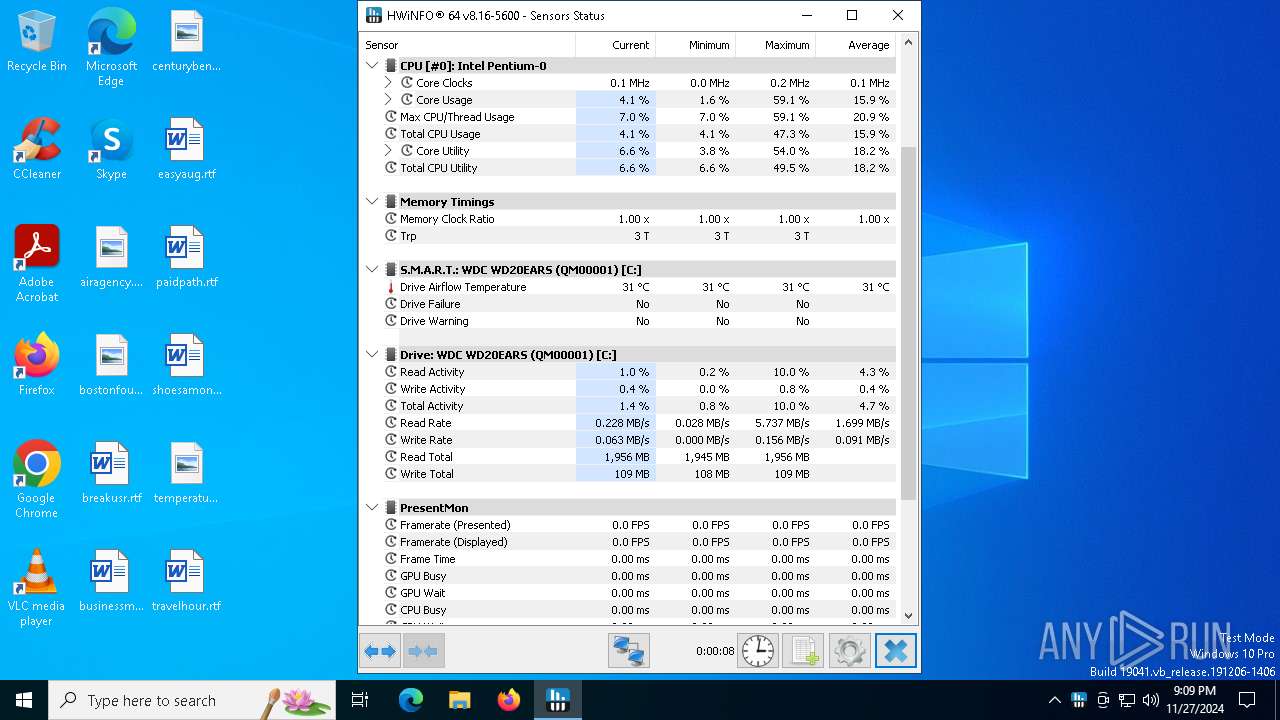The width and height of the screenshot is (1280, 720).
Task: Click the greyed double-arrow shrink button
Action: pyautogui.click(x=423, y=651)
